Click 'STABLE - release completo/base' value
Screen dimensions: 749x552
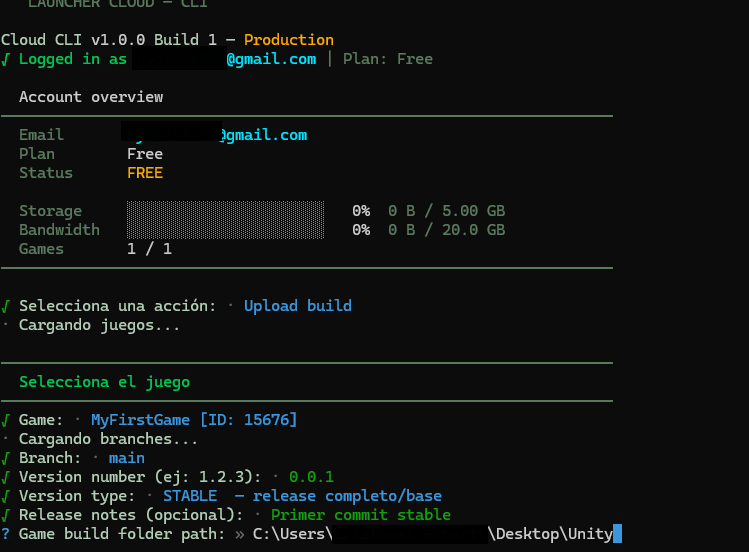click(302, 496)
